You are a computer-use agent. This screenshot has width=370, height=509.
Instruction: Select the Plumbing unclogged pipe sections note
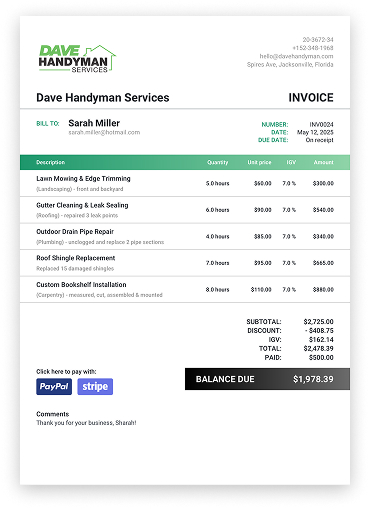[100, 242]
